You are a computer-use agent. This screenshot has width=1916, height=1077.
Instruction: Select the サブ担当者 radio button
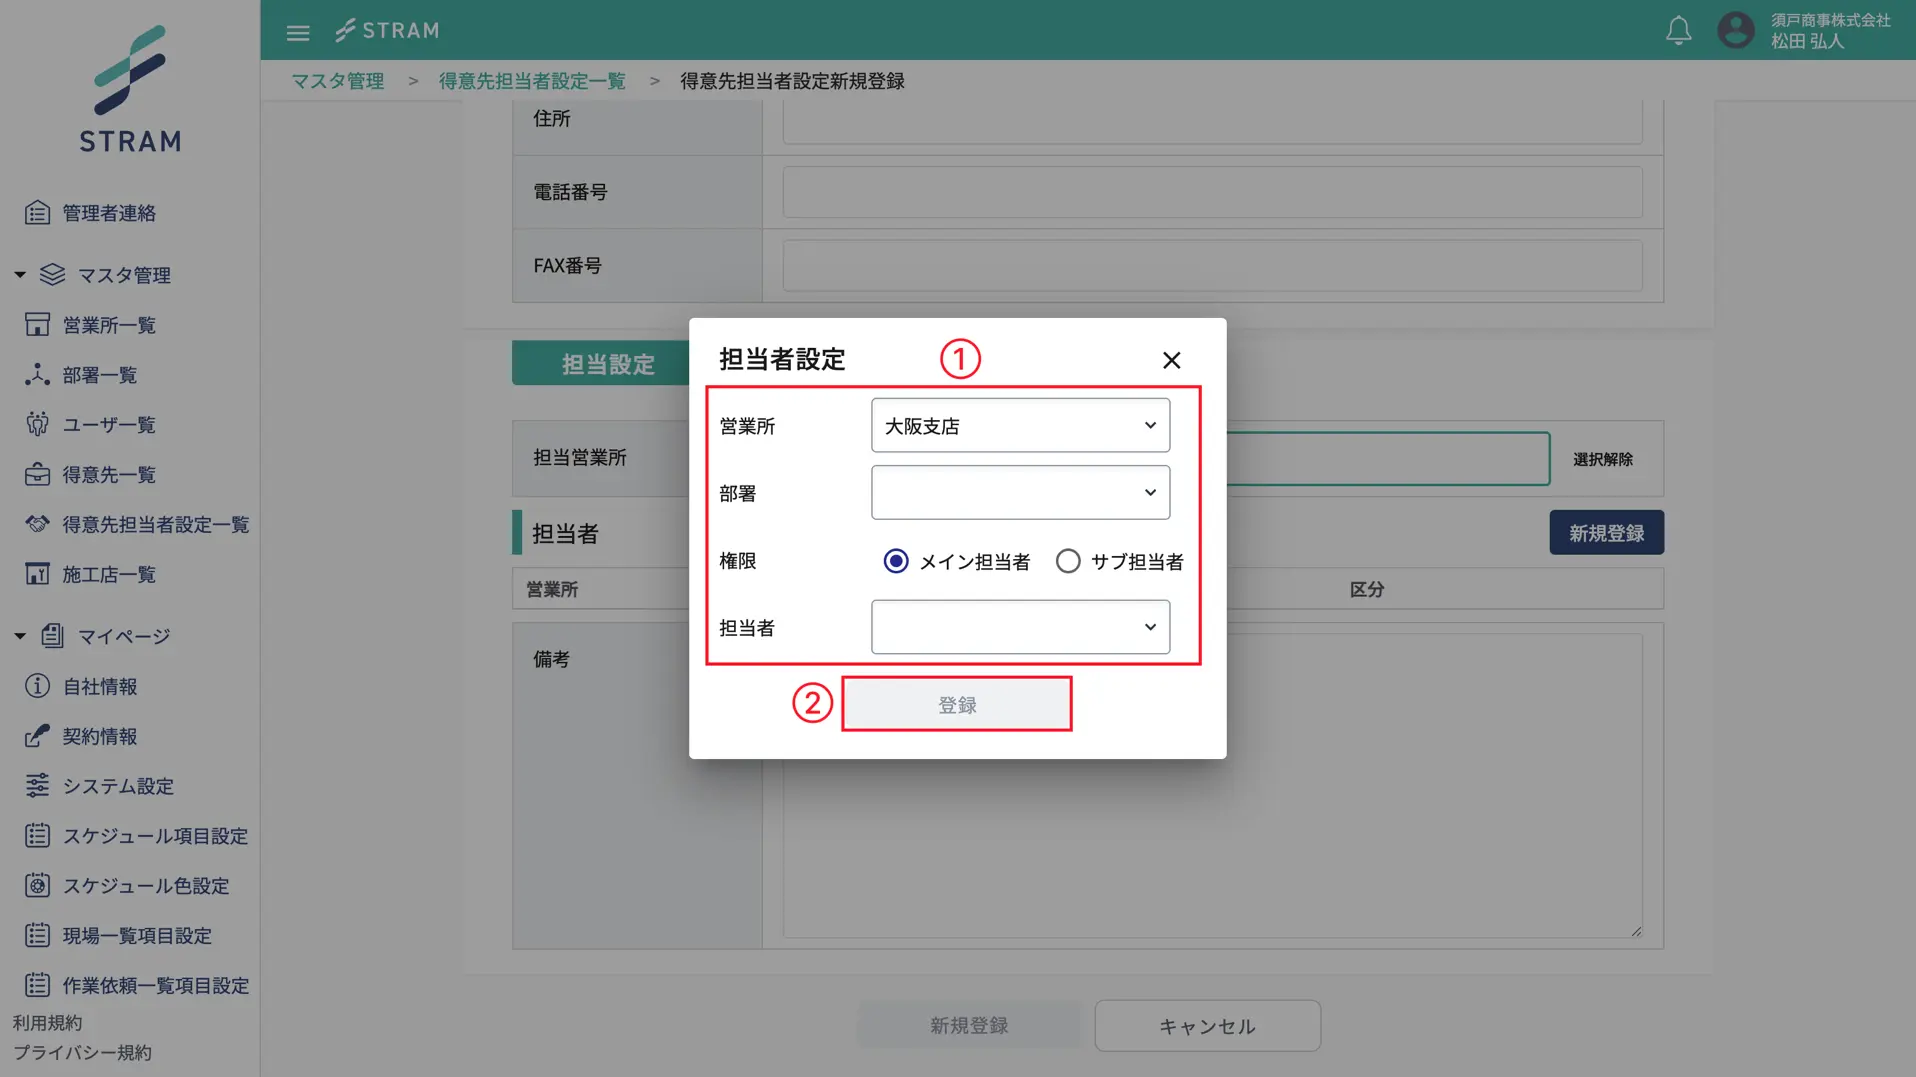click(x=1068, y=561)
